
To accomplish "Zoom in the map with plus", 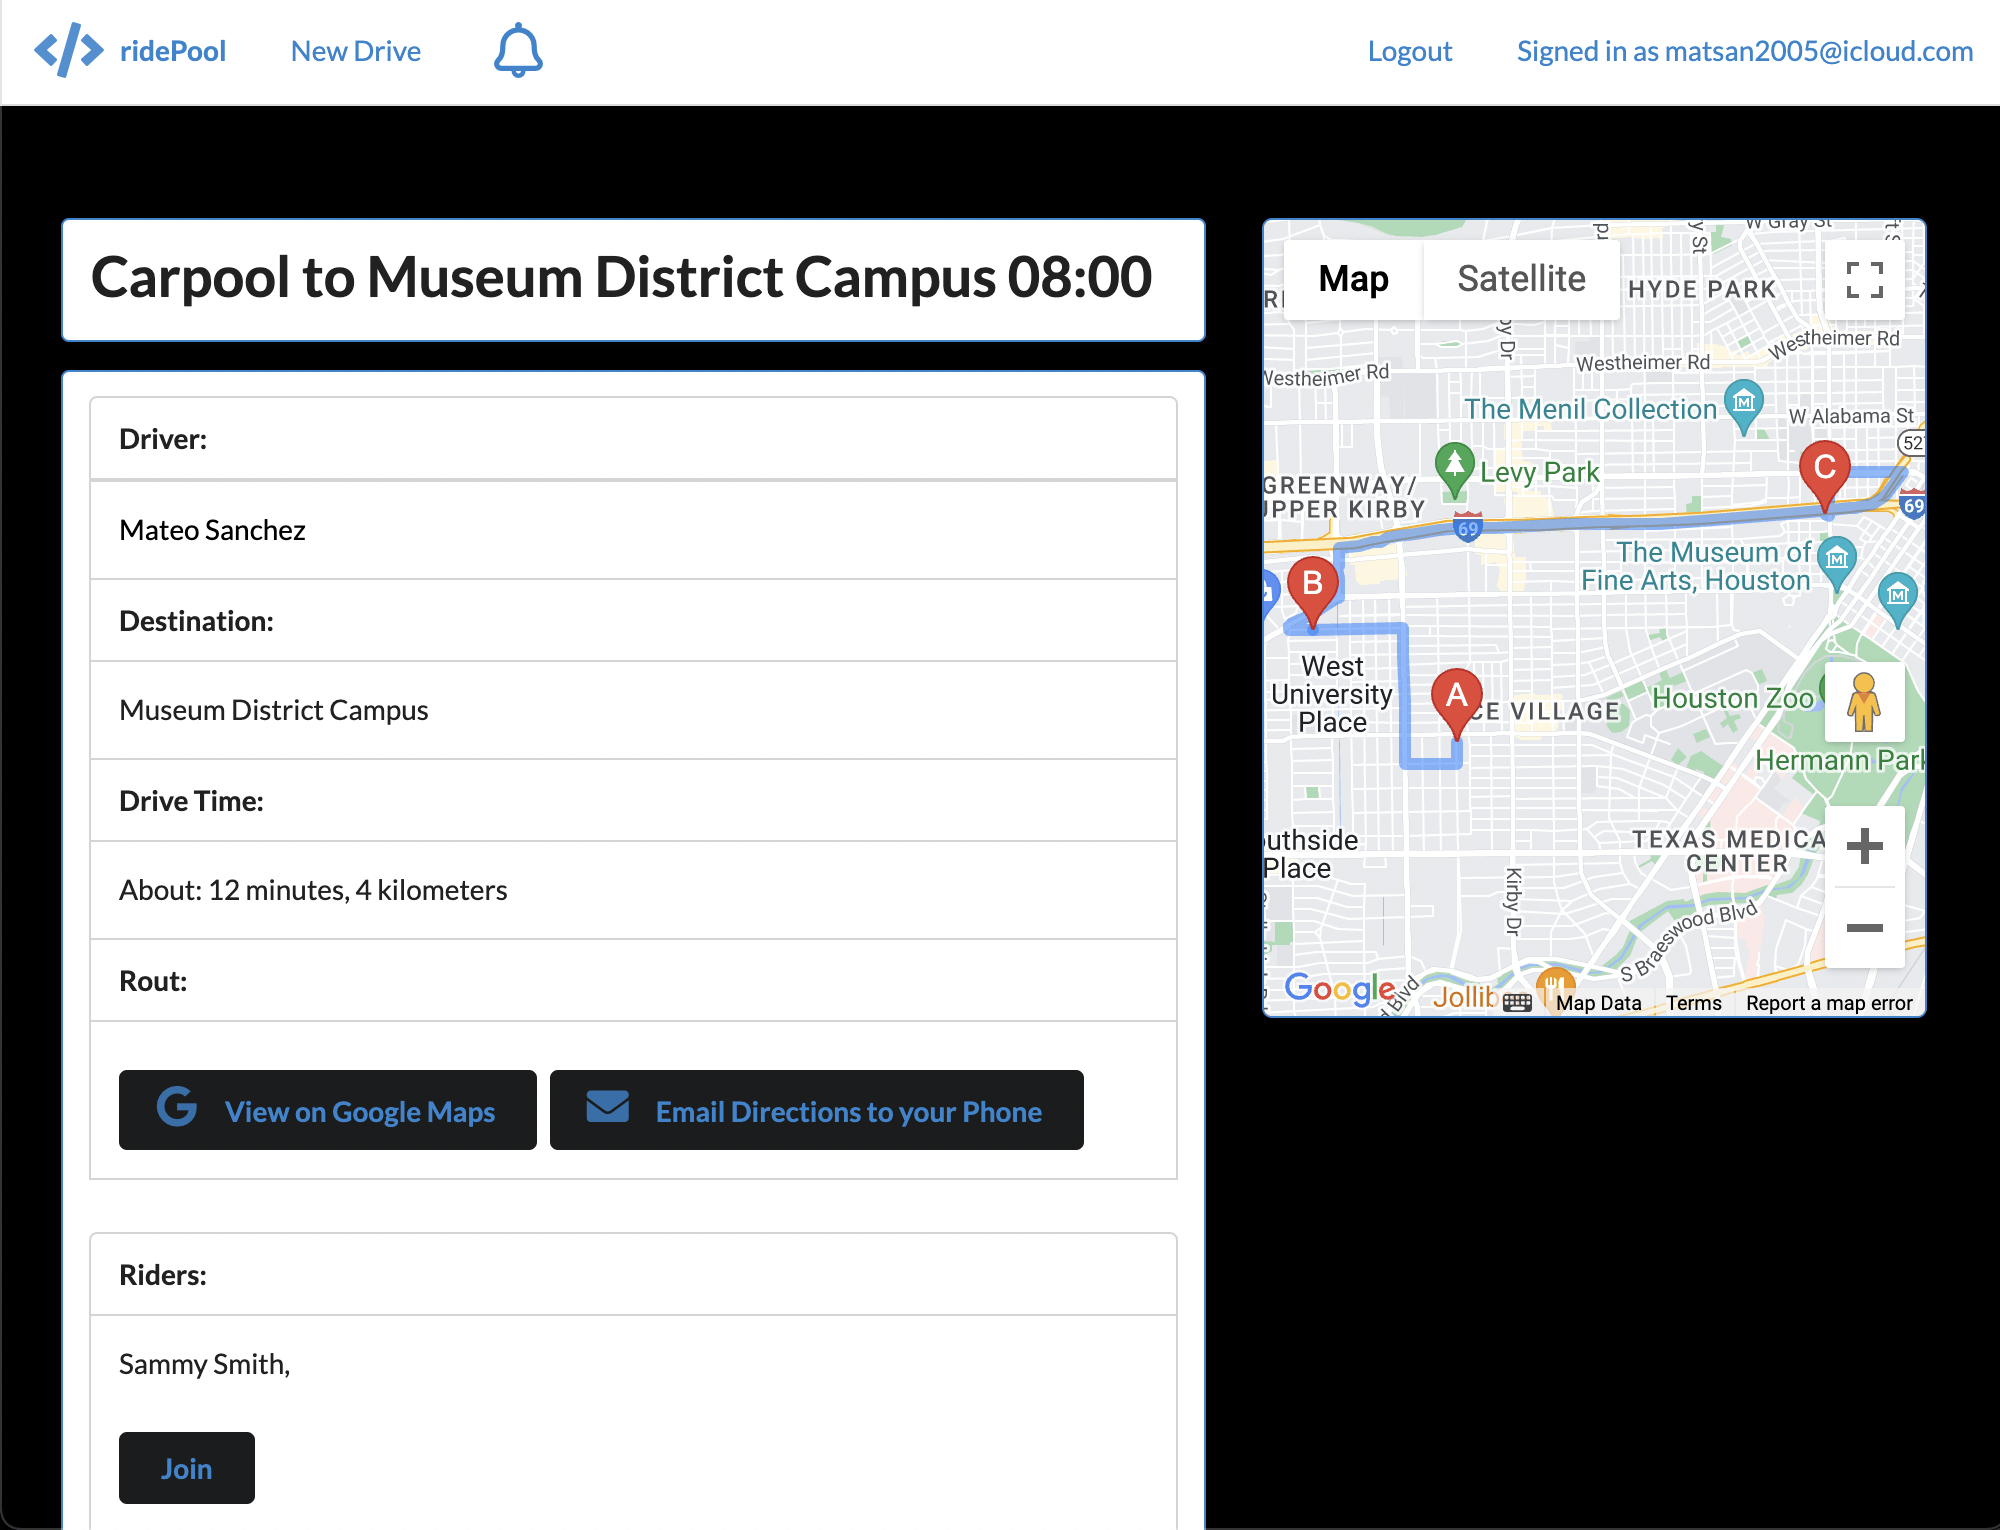I will click(x=1864, y=847).
